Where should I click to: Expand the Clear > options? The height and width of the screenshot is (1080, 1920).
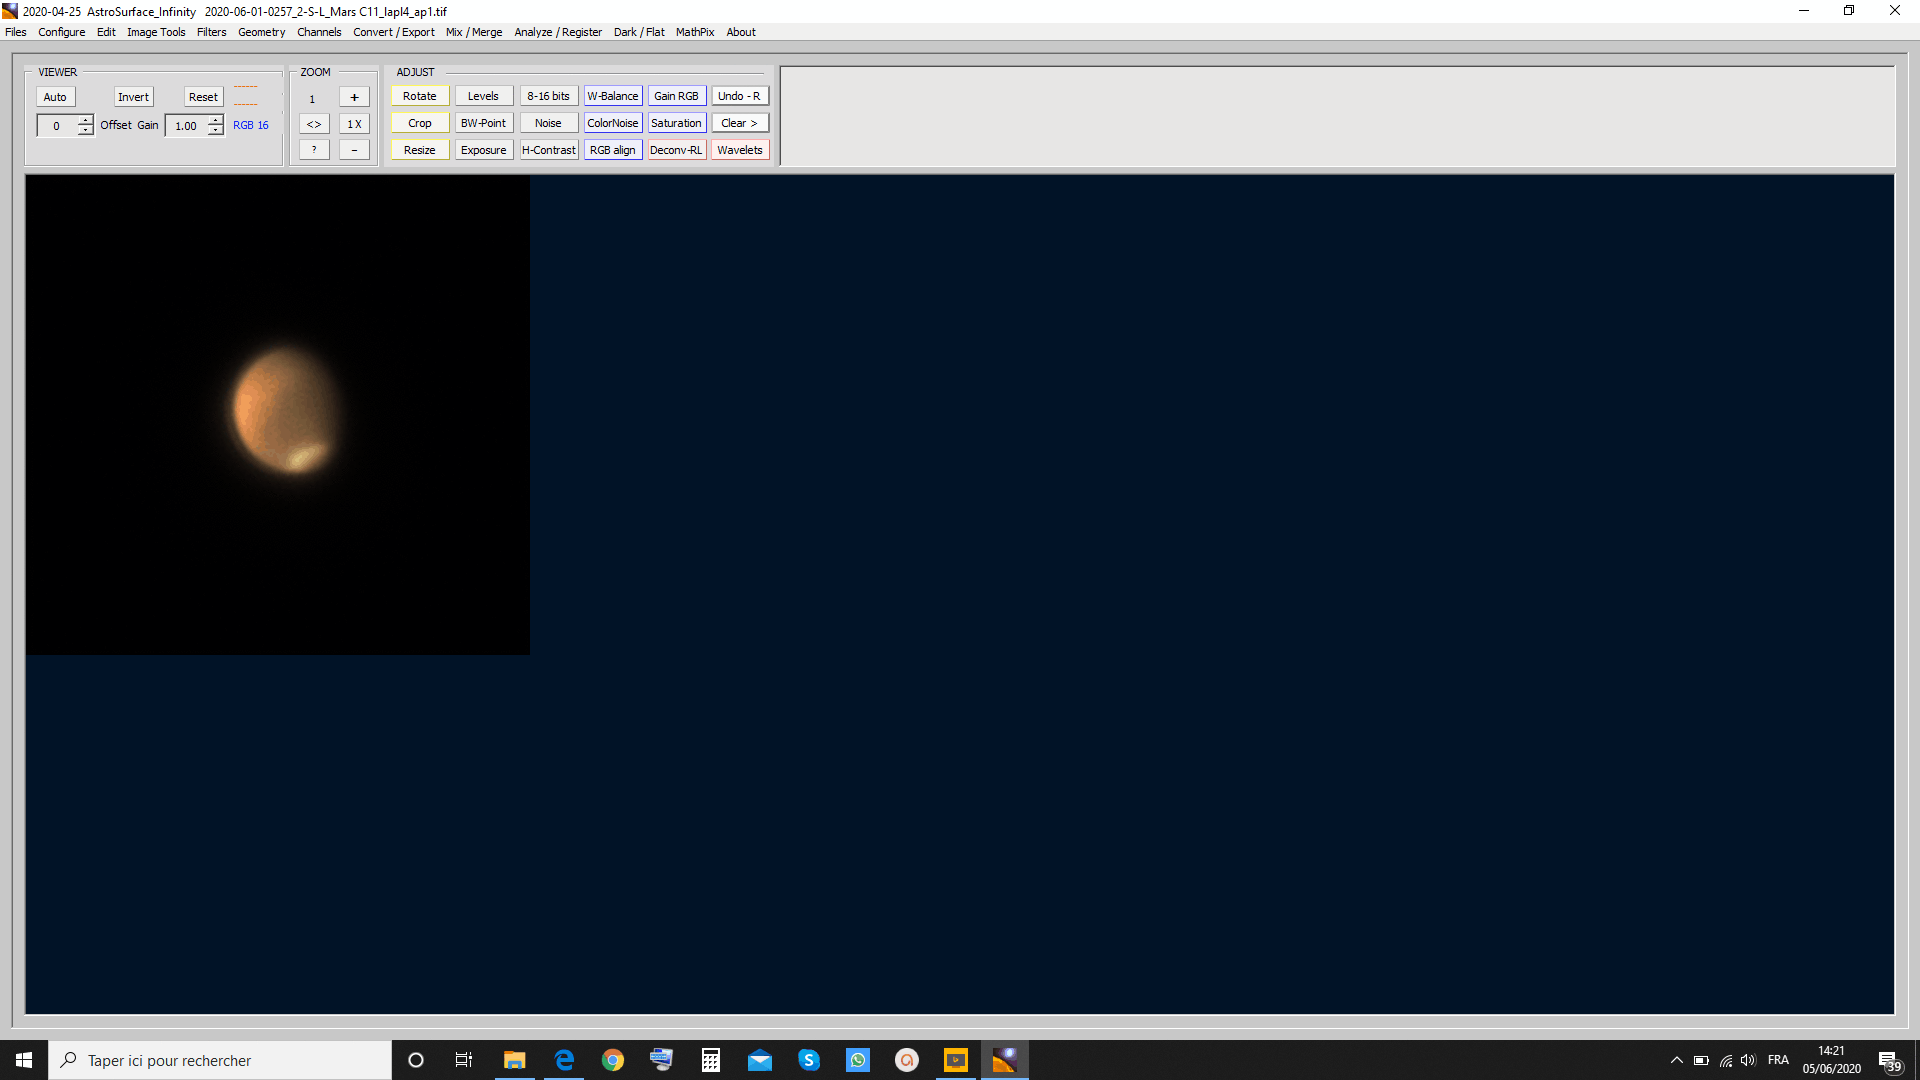(x=739, y=123)
